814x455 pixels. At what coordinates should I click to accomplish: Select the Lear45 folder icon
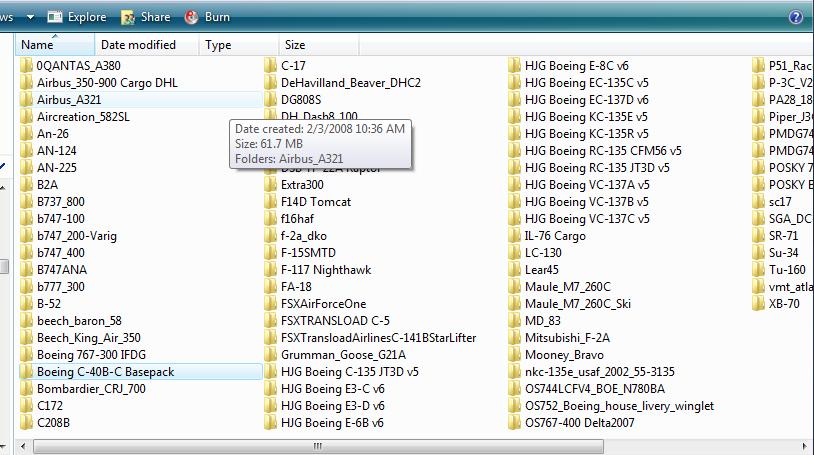tap(514, 270)
